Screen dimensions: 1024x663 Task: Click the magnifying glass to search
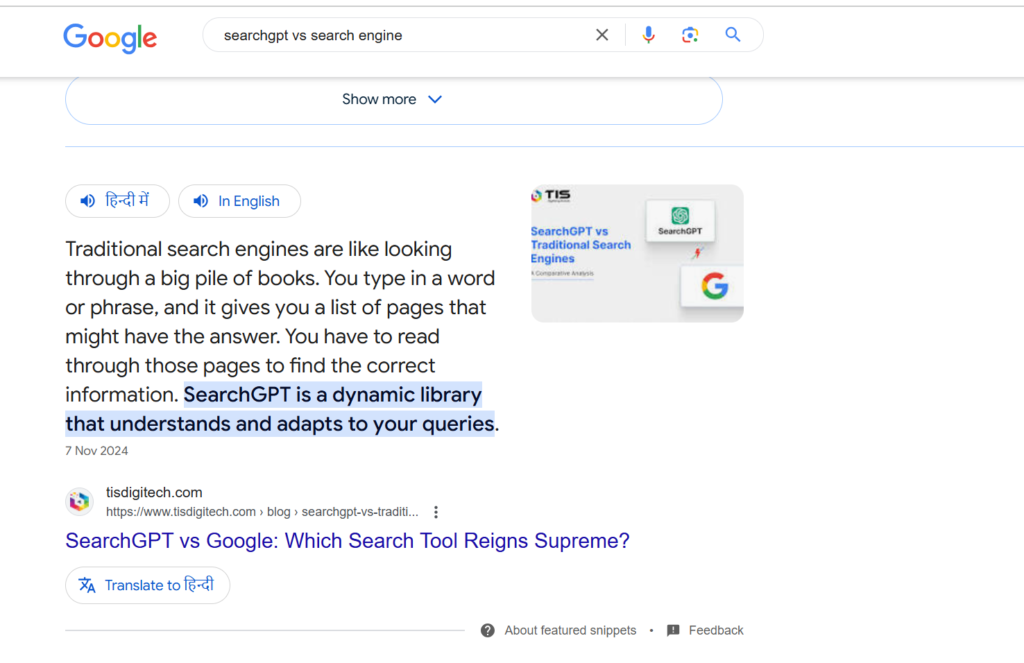pyautogui.click(x=733, y=34)
